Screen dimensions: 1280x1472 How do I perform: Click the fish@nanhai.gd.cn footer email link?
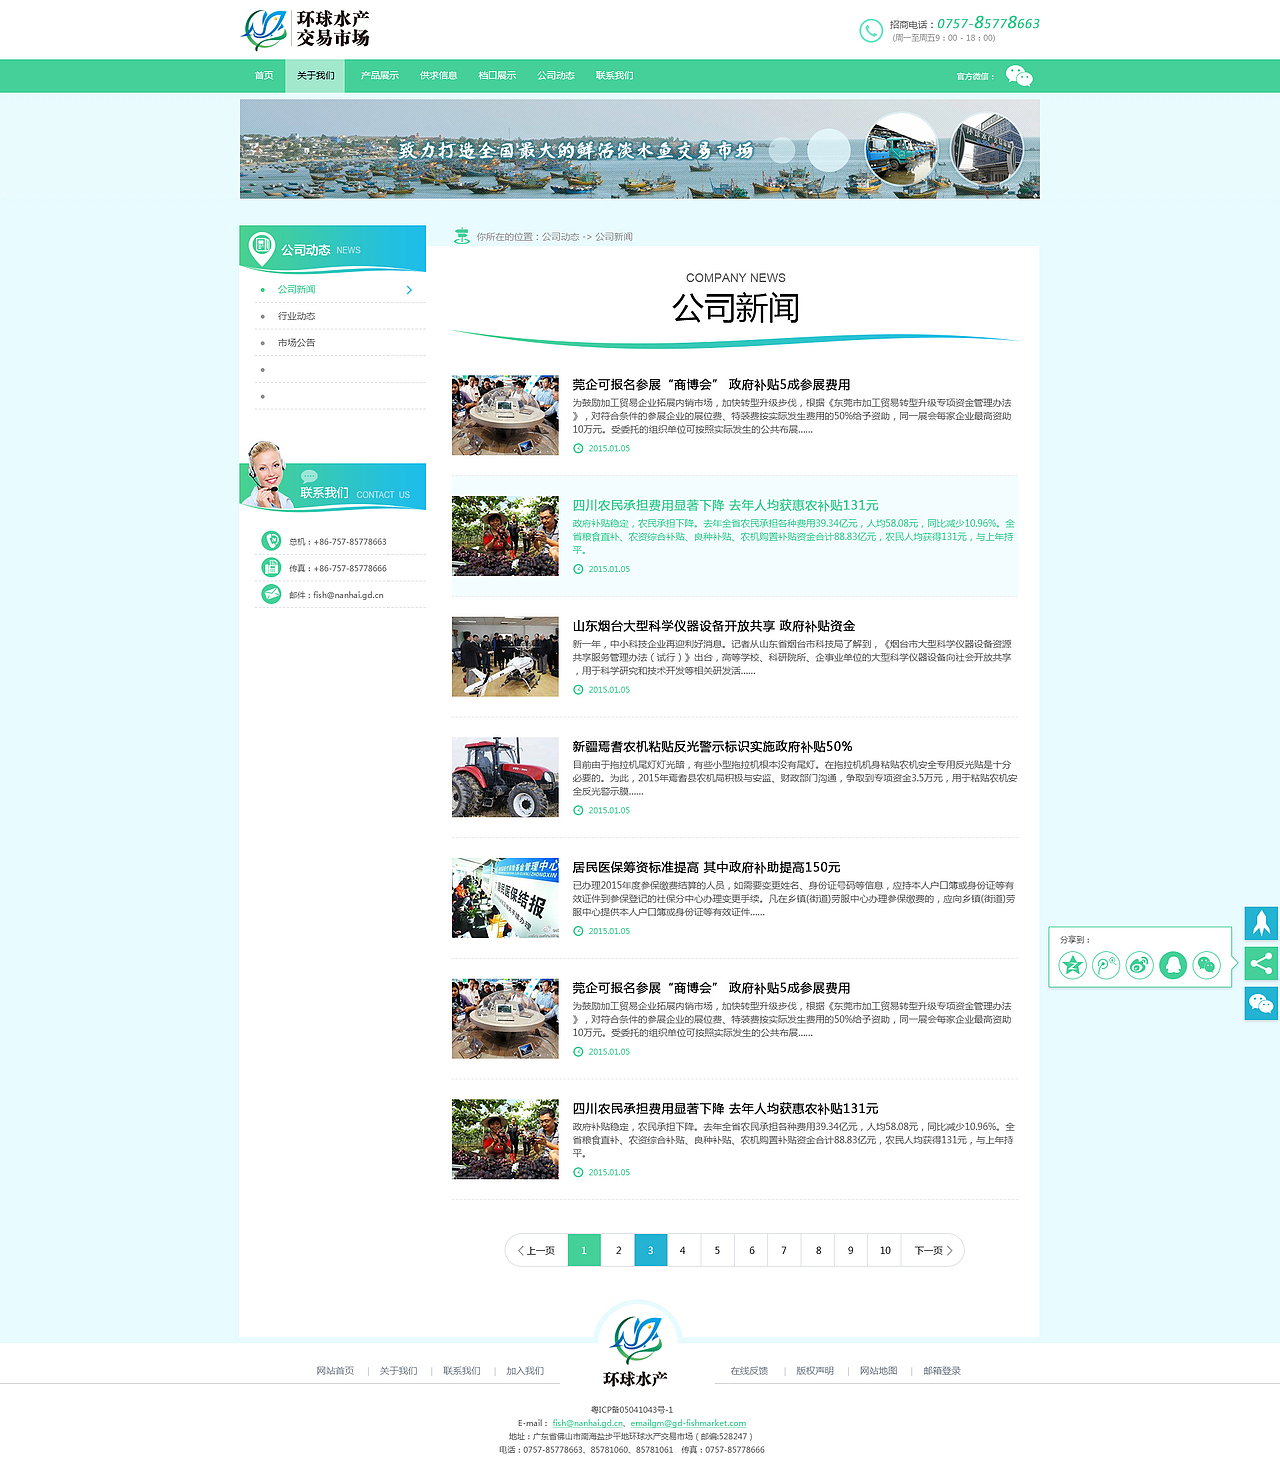588,1423
